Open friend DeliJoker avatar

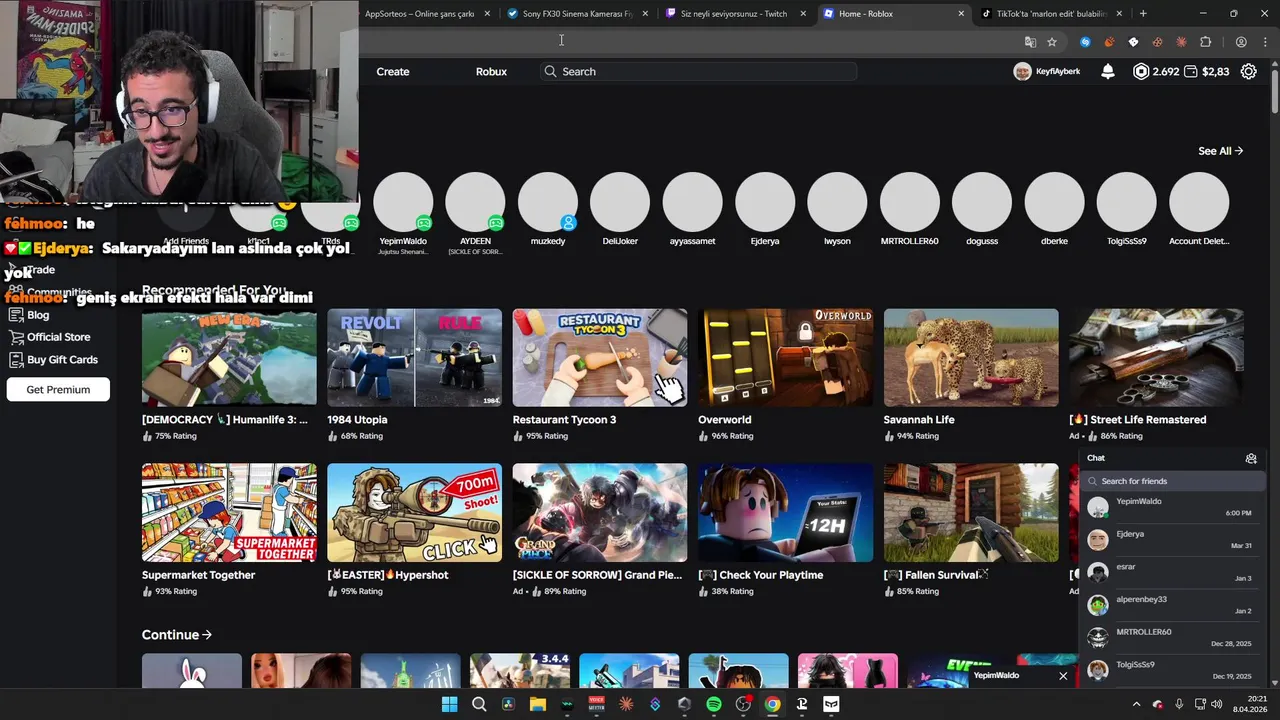pos(620,202)
